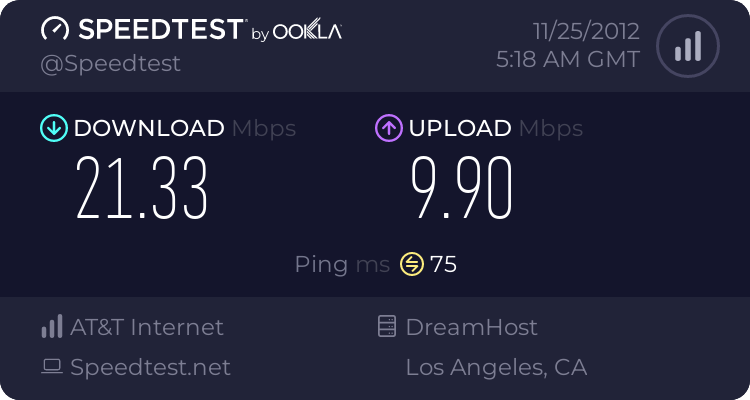Click the DOWNLOAD Mbps label

coord(185,129)
